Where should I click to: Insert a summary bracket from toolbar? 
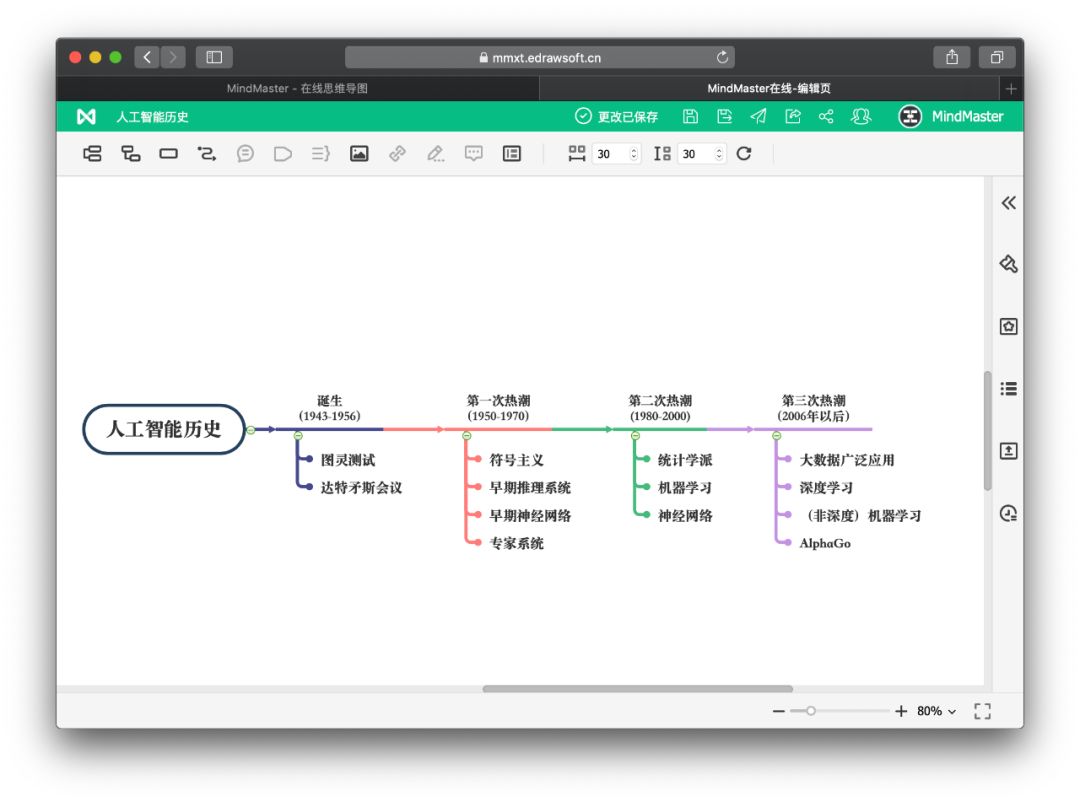click(321, 154)
